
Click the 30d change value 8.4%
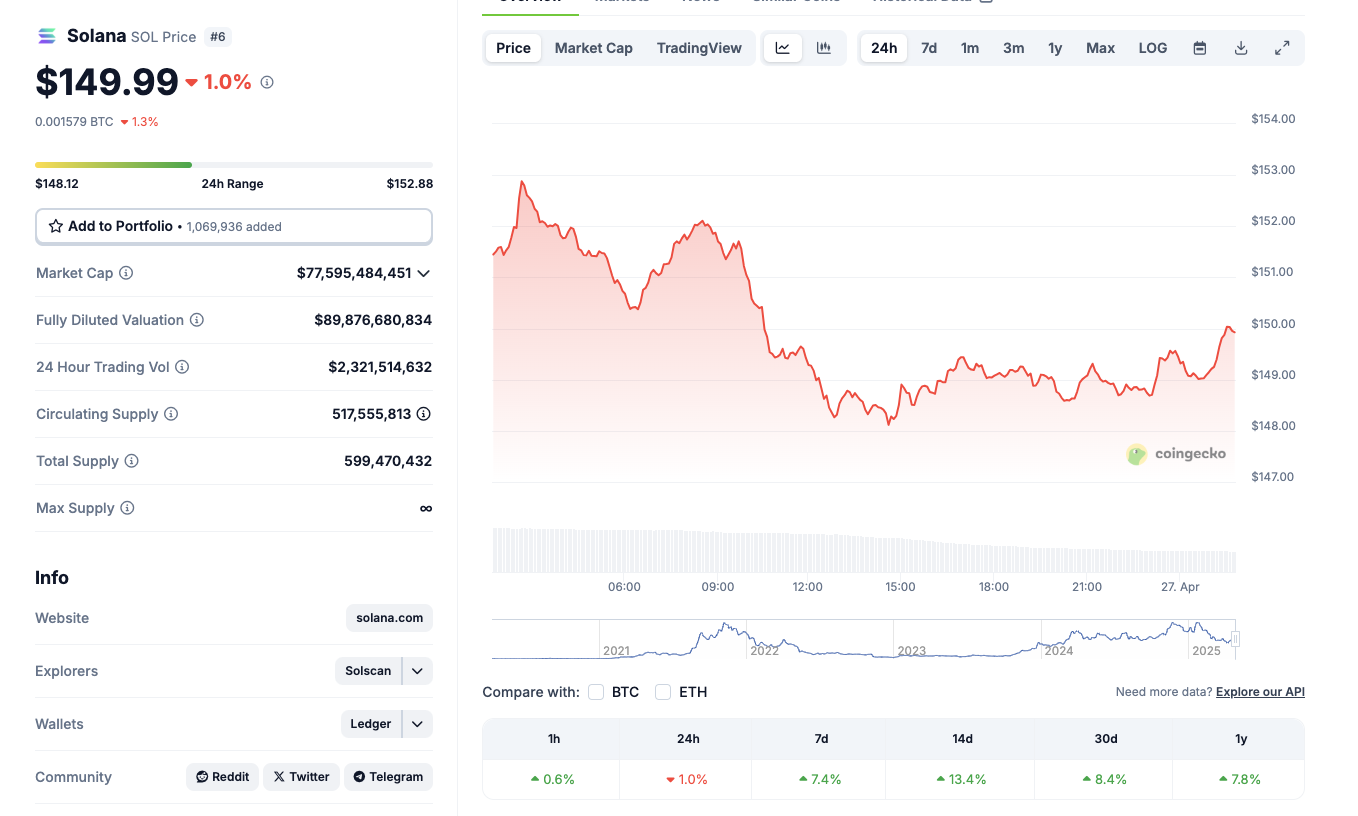[x=1105, y=779]
